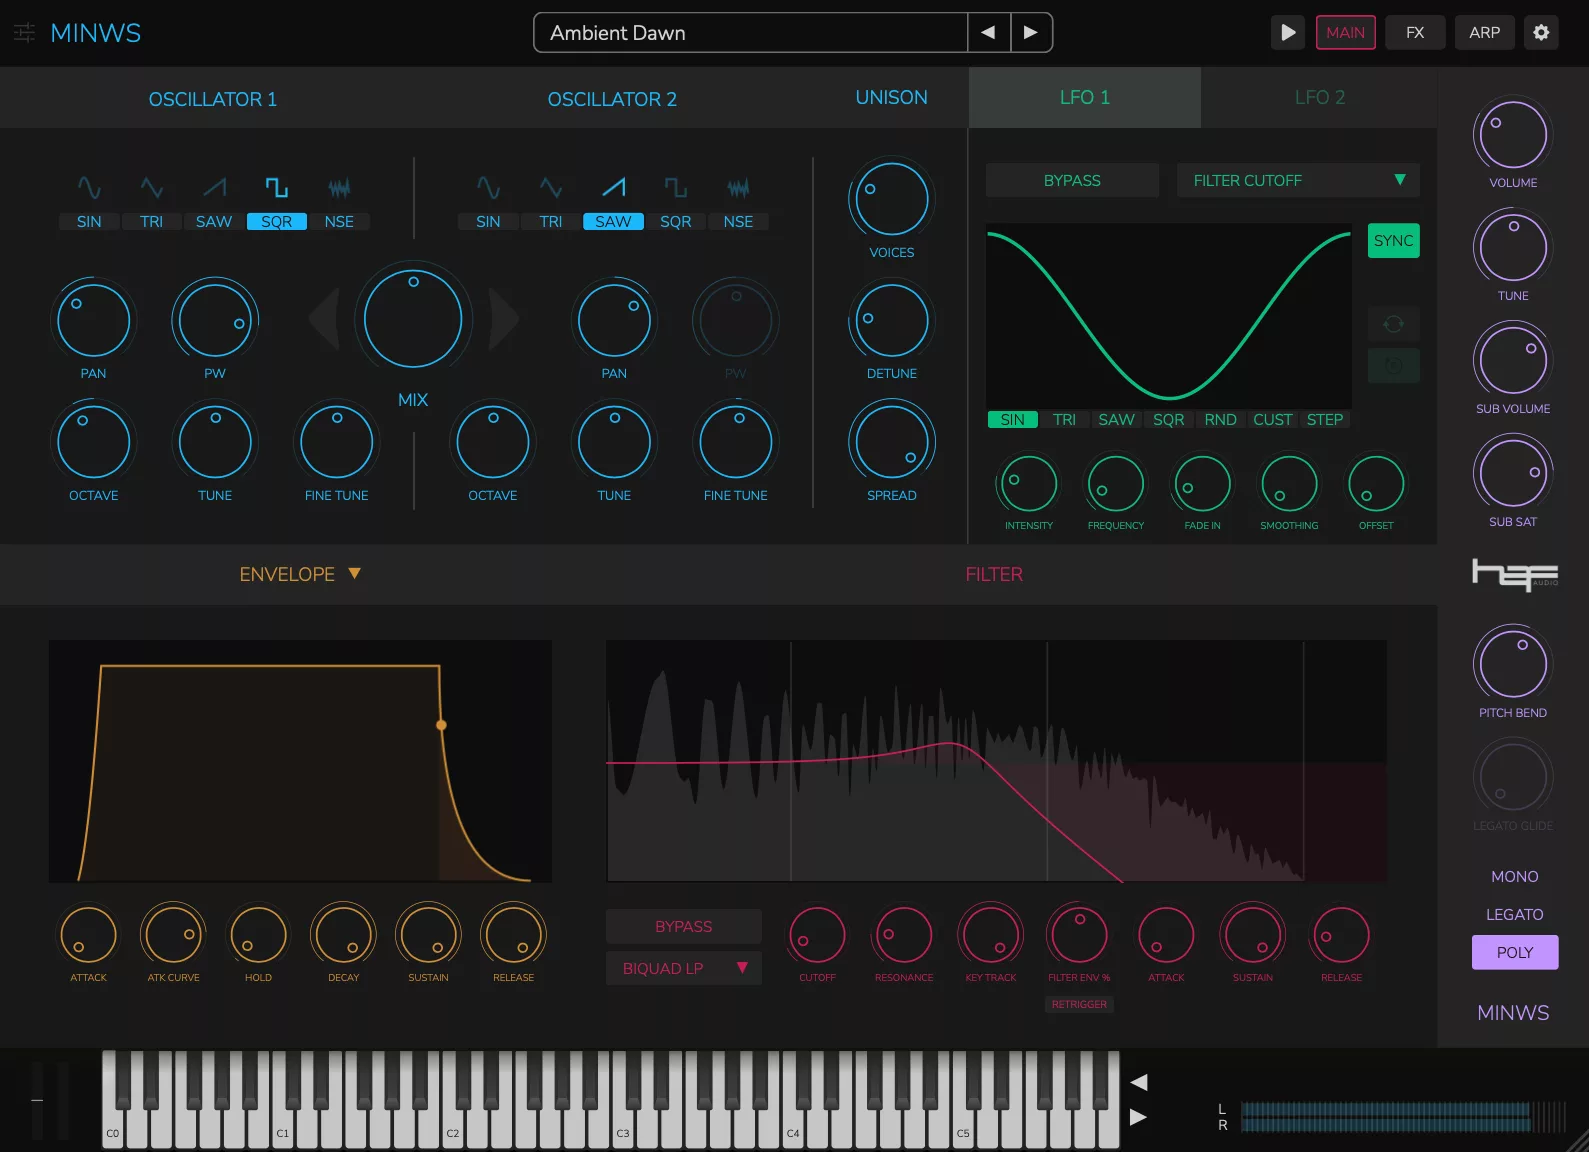Screen dimensions: 1589x1152
Task: Go to the next preset arrow
Action: 1031,33
